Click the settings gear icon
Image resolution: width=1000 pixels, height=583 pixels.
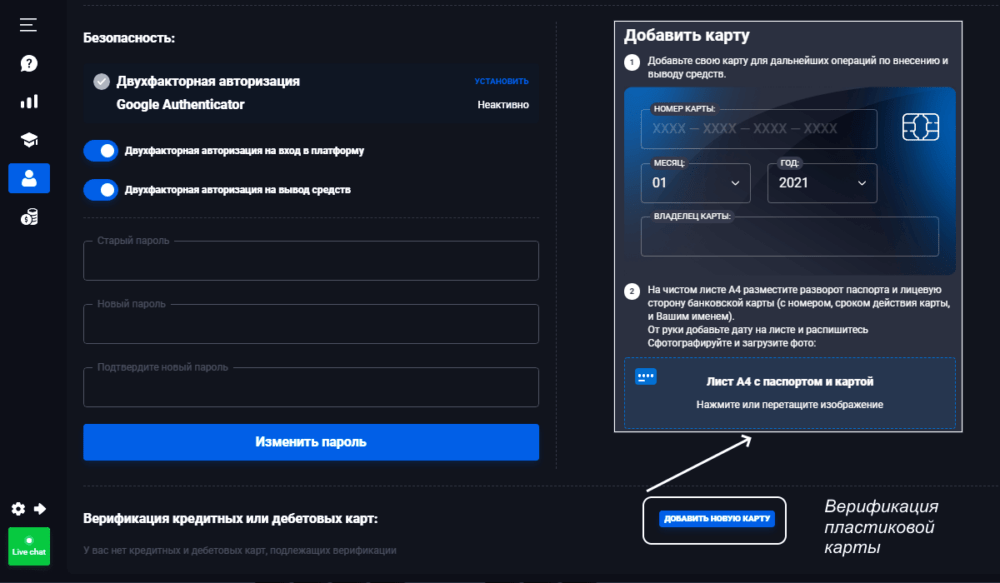pyautogui.click(x=18, y=509)
